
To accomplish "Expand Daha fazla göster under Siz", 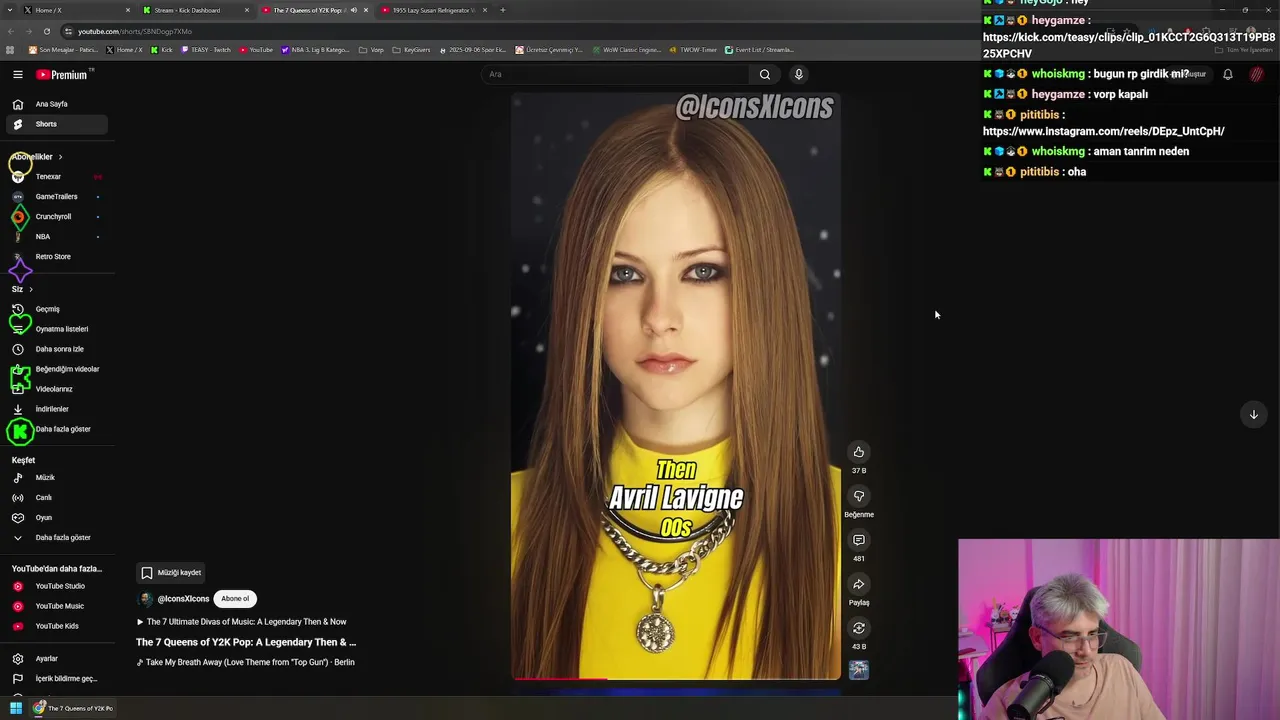I will pos(58,429).
